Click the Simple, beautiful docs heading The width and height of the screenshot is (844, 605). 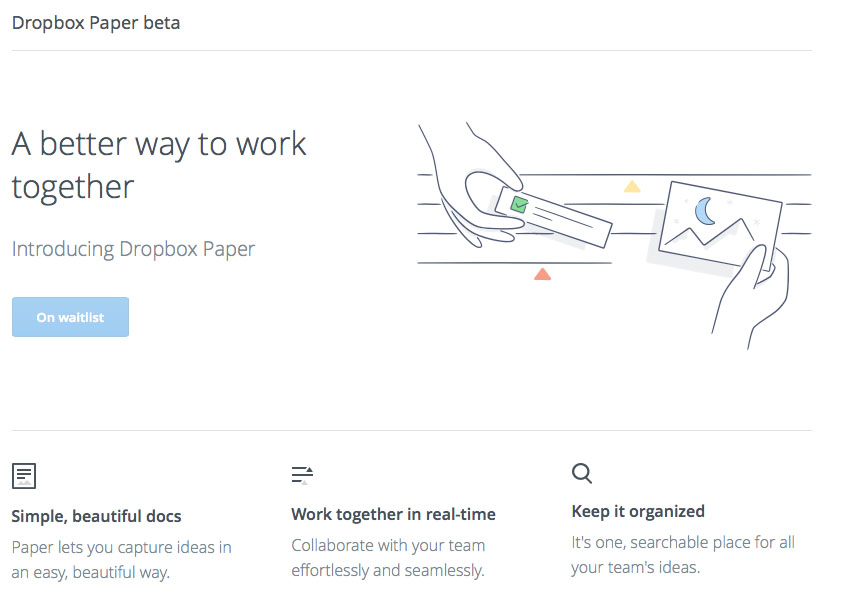coord(96,516)
